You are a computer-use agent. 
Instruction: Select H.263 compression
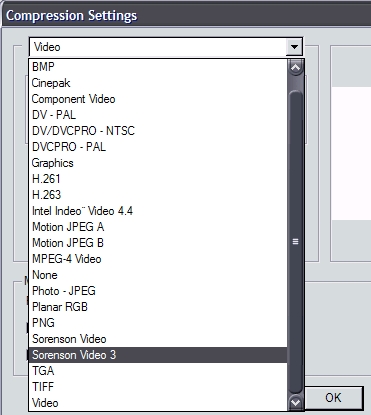(158, 195)
